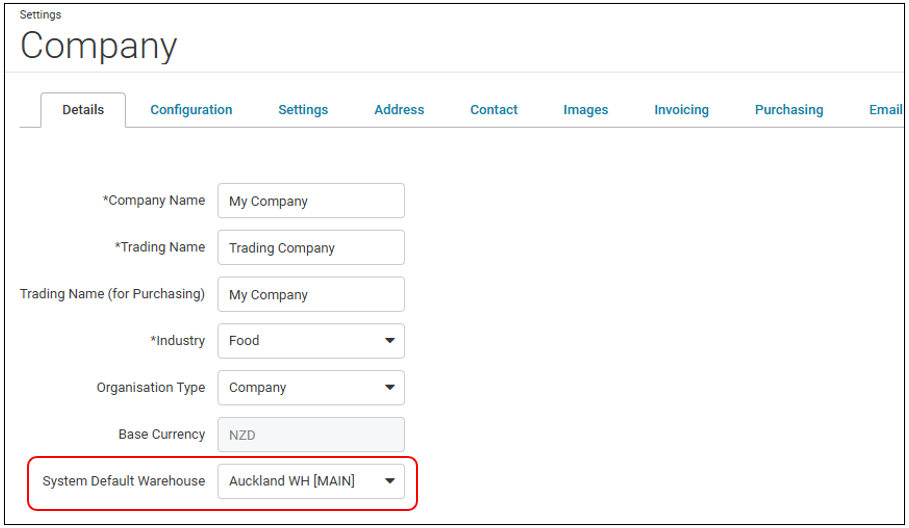Image resolution: width=909 pixels, height=528 pixels.
Task: Click the Company Name input field
Action: (x=311, y=201)
